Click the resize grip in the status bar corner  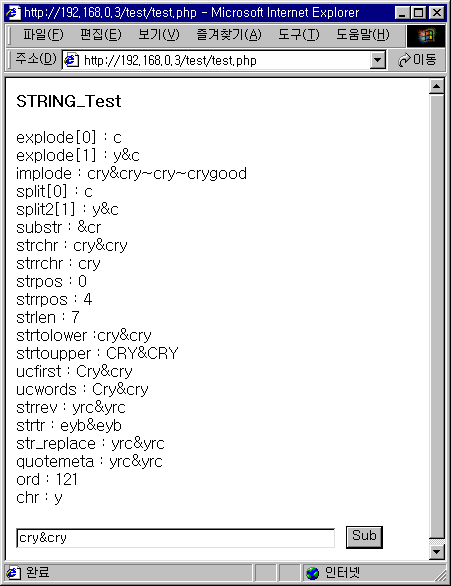(x=439, y=575)
